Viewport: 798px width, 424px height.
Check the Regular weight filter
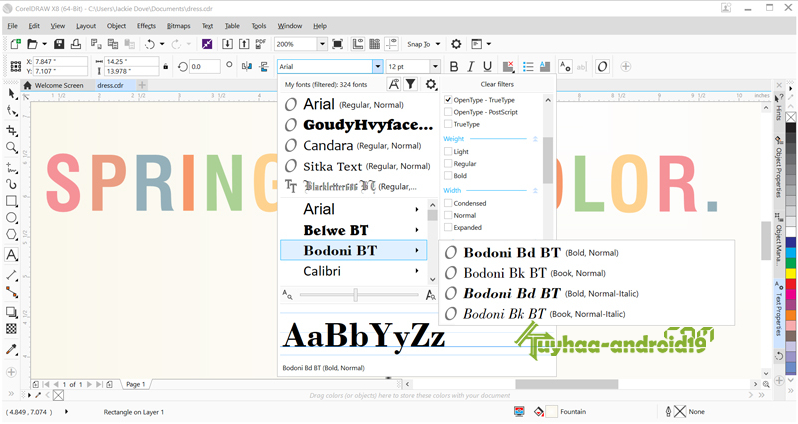[x=448, y=164]
